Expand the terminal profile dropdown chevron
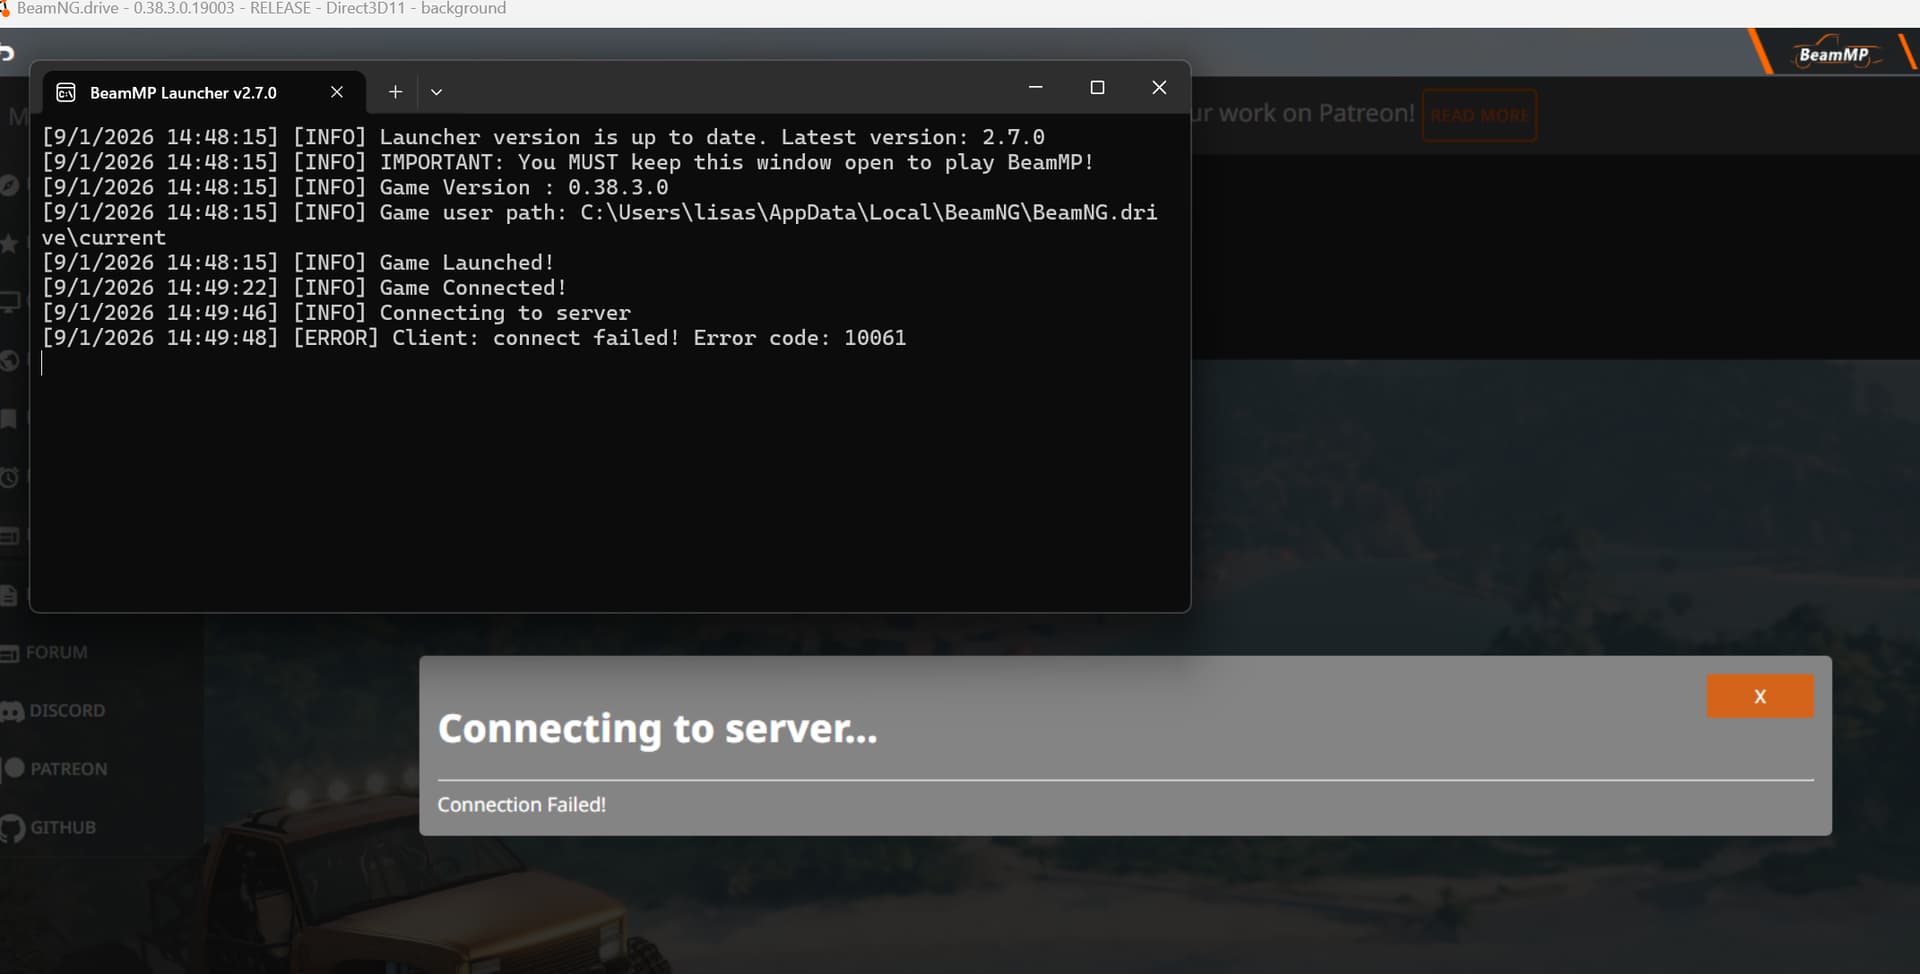This screenshot has height=974, width=1920. click(x=436, y=92)
